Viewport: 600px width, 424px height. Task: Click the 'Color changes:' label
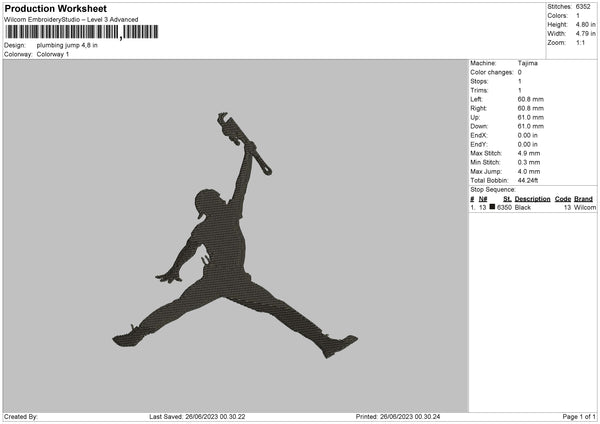click(x=492, y=72)
